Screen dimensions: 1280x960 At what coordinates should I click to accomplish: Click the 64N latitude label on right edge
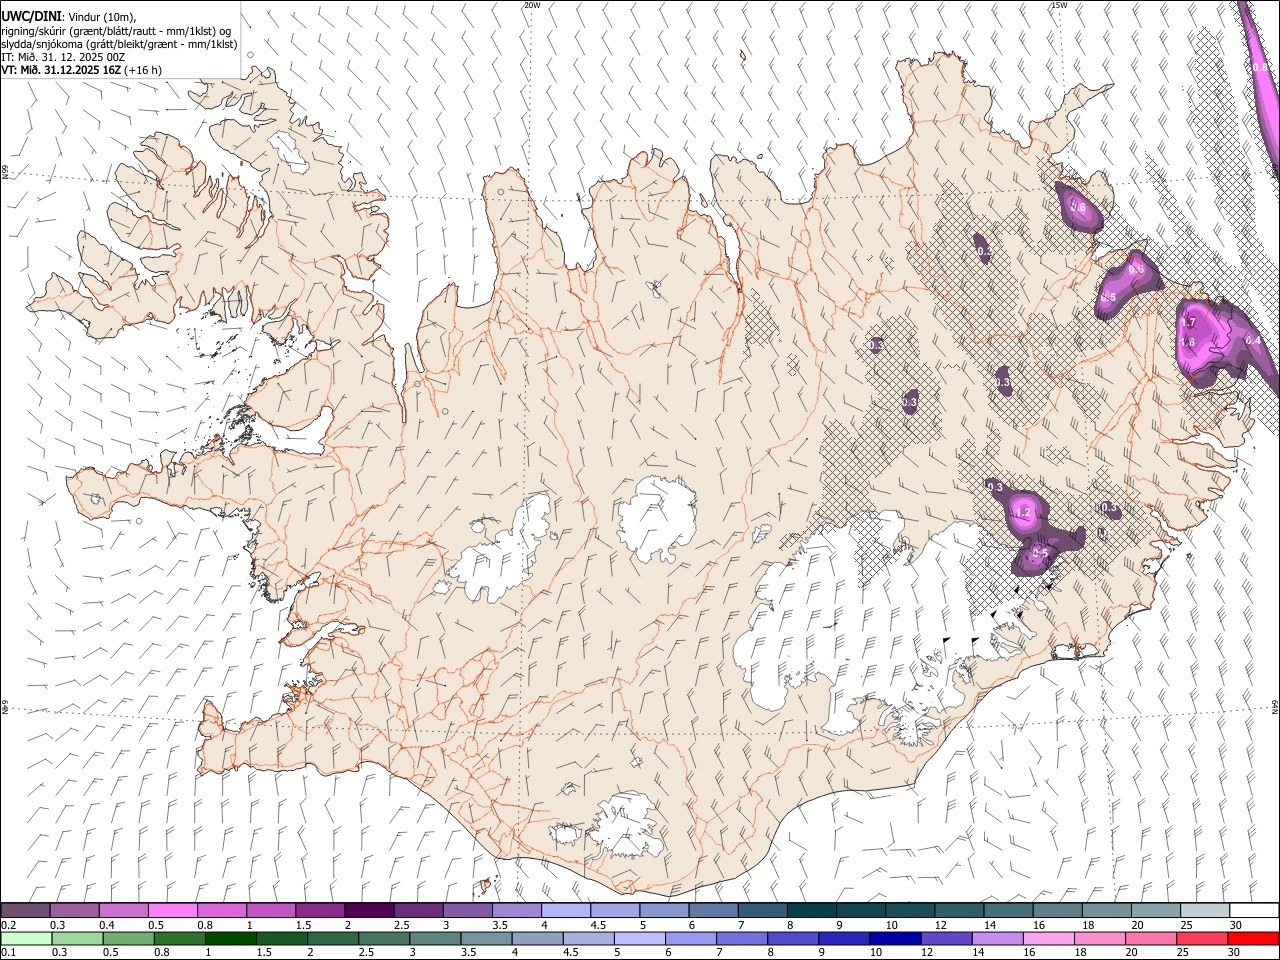[x=1275, y=706]
